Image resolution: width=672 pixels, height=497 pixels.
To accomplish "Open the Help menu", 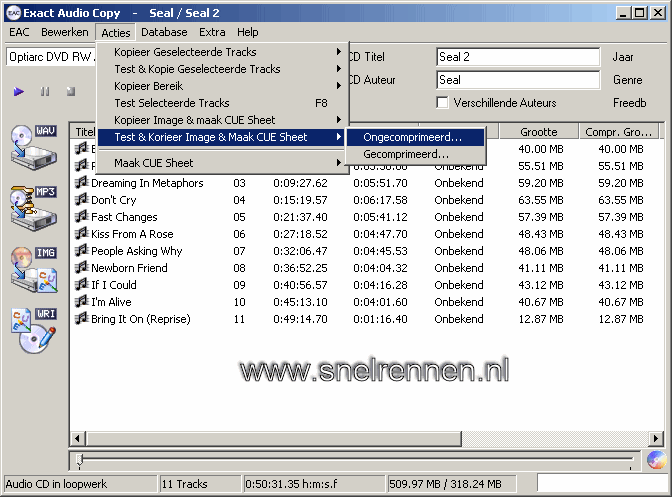I will pos(248,32).
